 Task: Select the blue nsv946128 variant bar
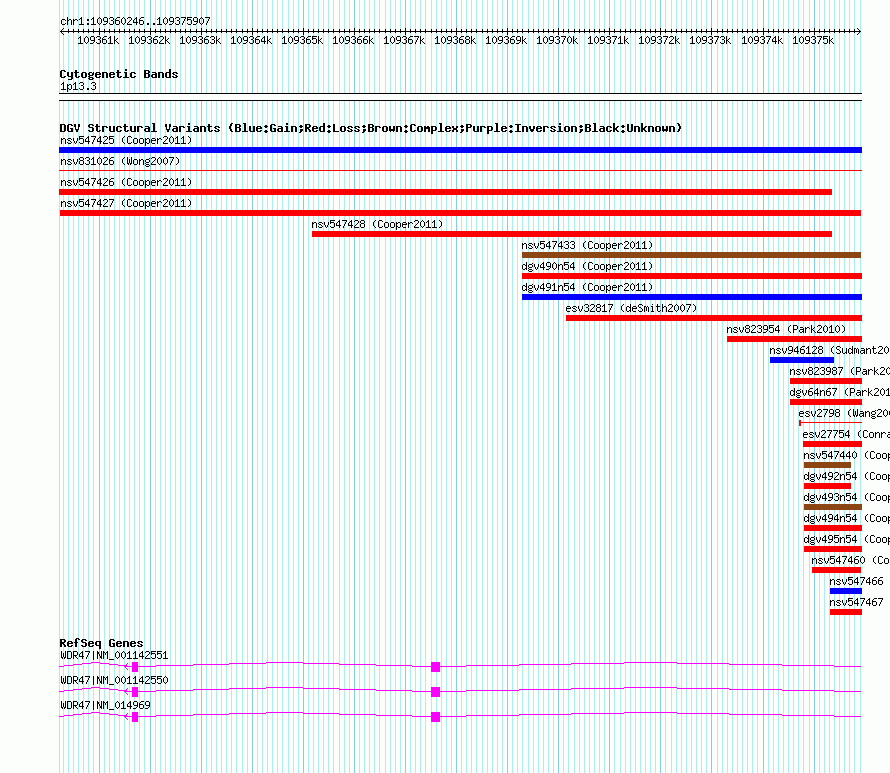pyautogui.click(x=801, y=360)
